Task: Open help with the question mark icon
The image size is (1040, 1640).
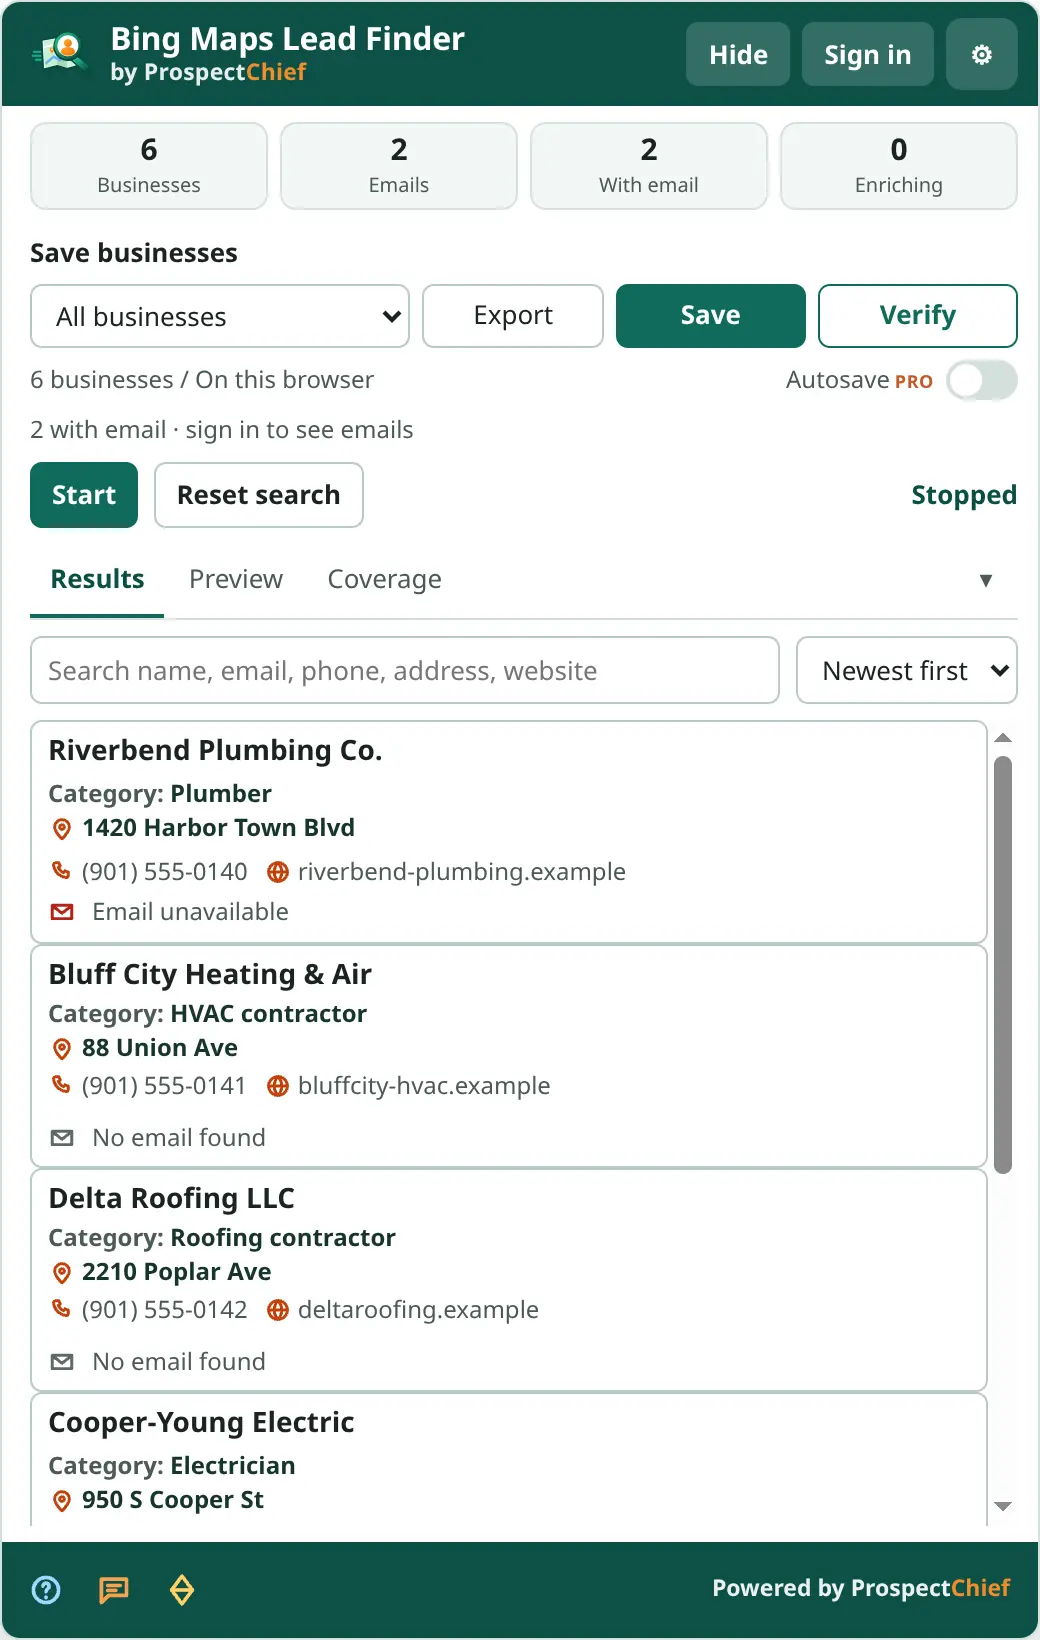Action: pos(46,1590)
